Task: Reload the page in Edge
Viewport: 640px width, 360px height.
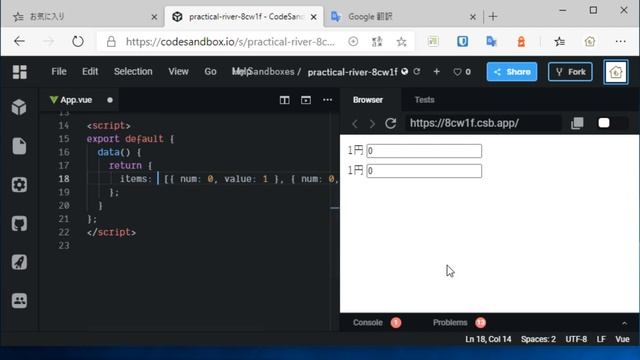Action: point(78,41)
